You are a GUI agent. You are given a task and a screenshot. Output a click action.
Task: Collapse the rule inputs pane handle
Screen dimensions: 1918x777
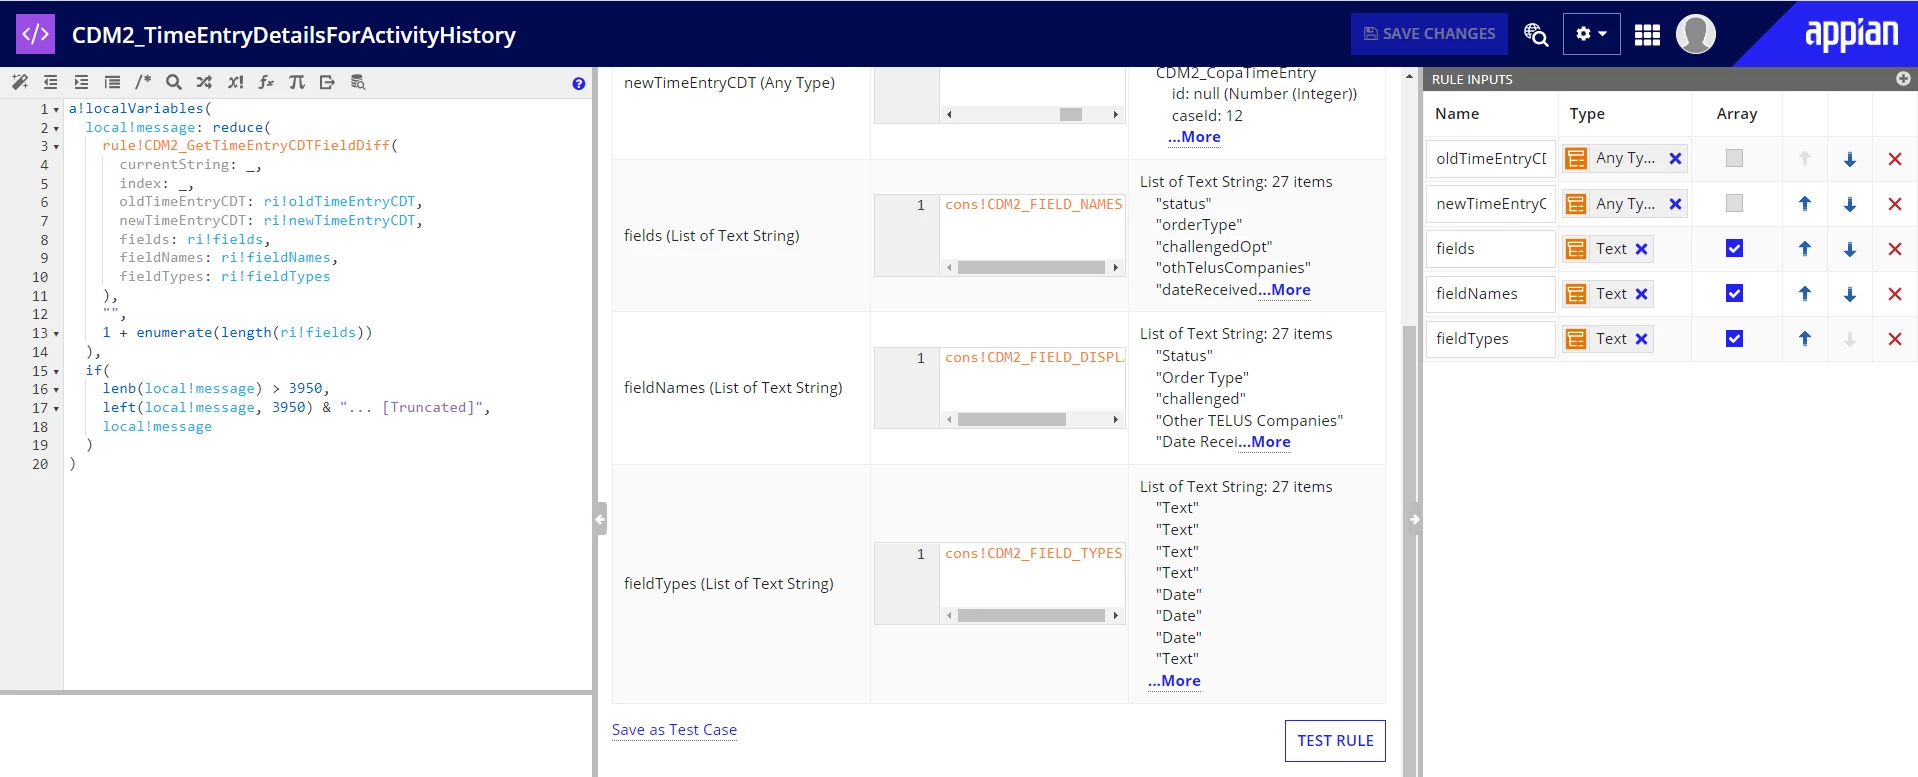[1414, 519]
